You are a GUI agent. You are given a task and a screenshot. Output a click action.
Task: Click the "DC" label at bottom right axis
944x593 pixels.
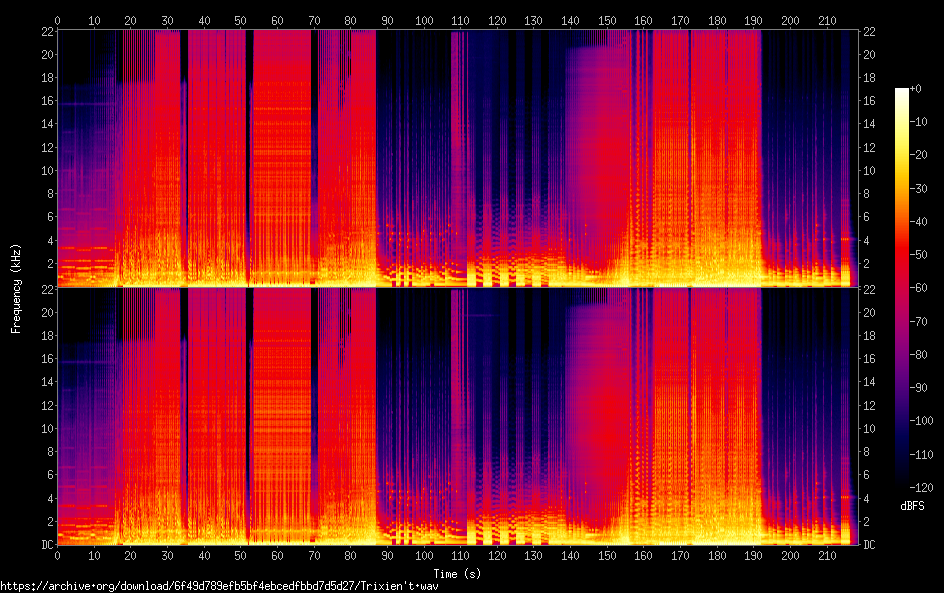pyautogui.click(x=870, y=545)
